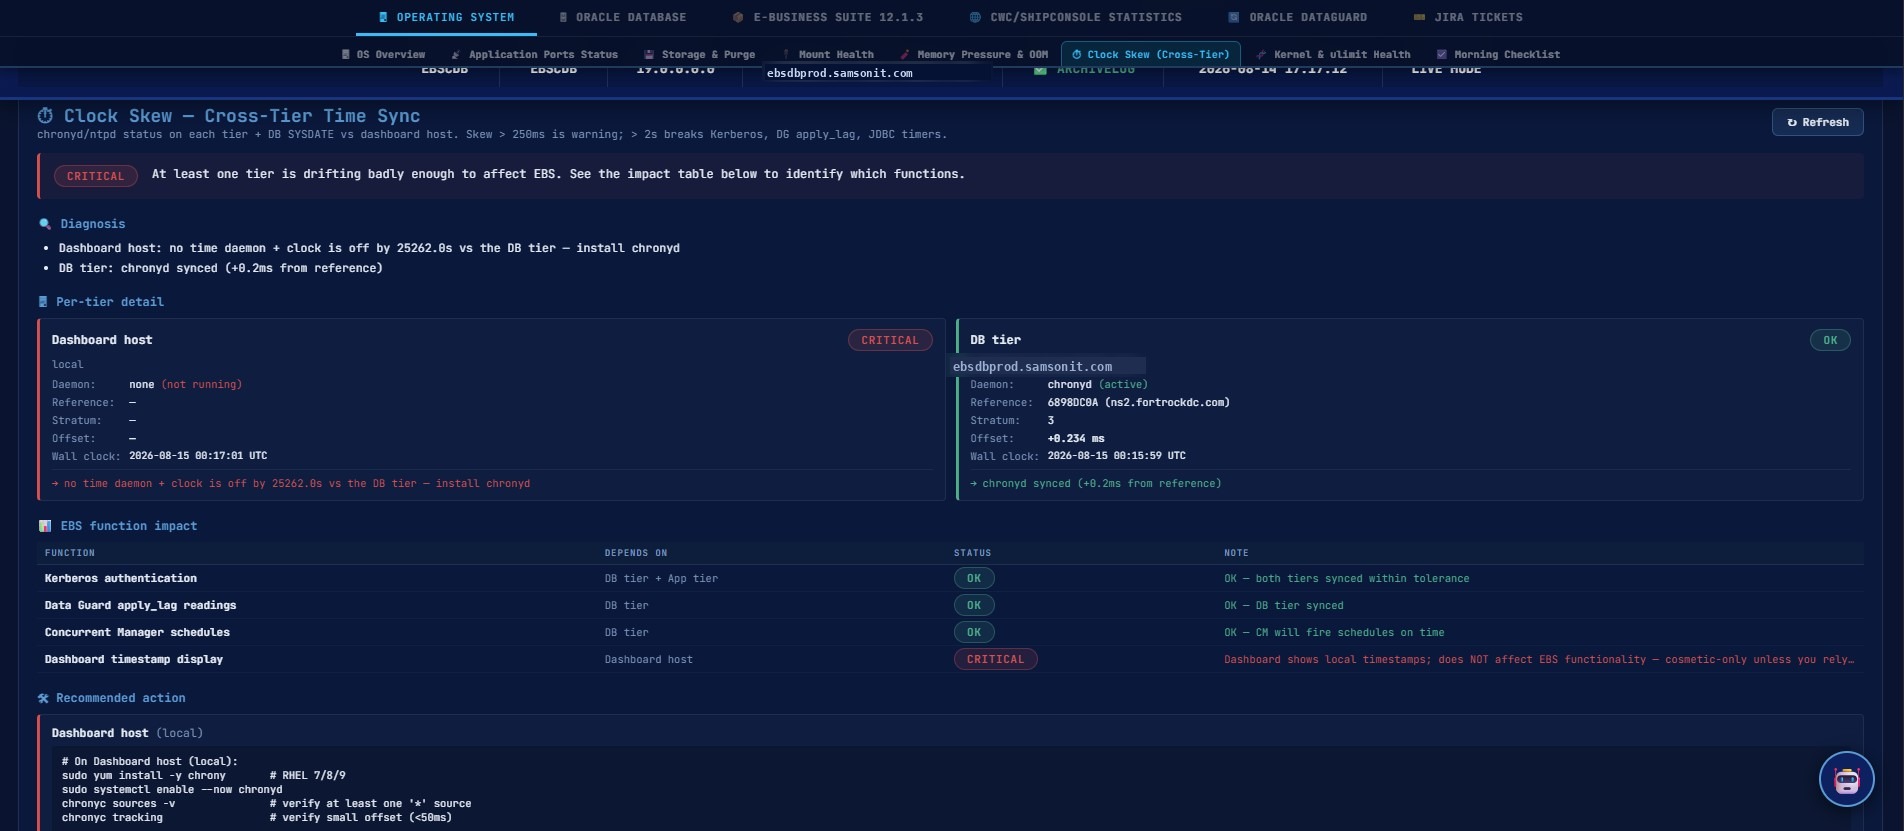This screenshot has width=1904, height=831.
Task: Click the clock icon beside Clock Skew heading
Action: tap(46, 116)
